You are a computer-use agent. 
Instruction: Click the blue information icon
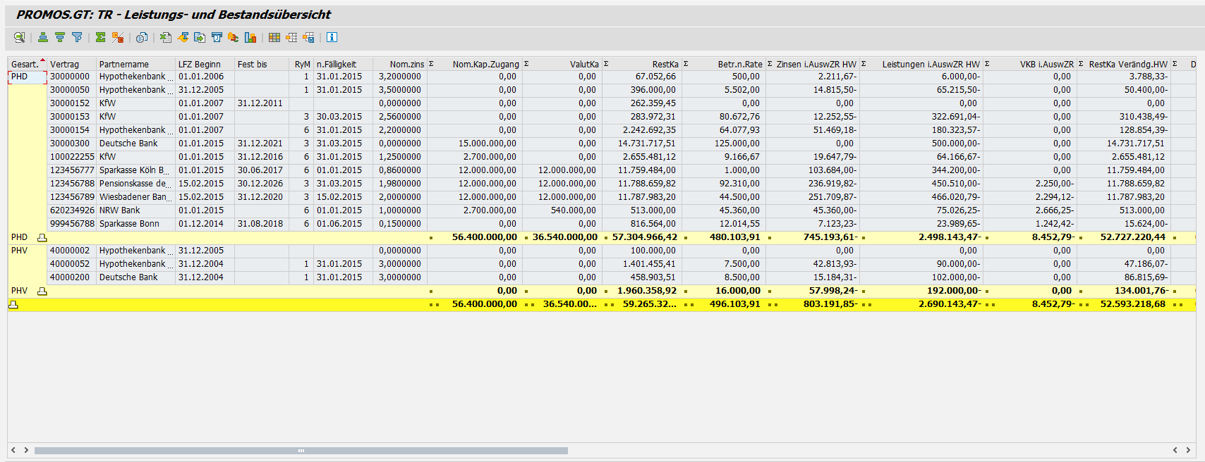coord(332,38)
